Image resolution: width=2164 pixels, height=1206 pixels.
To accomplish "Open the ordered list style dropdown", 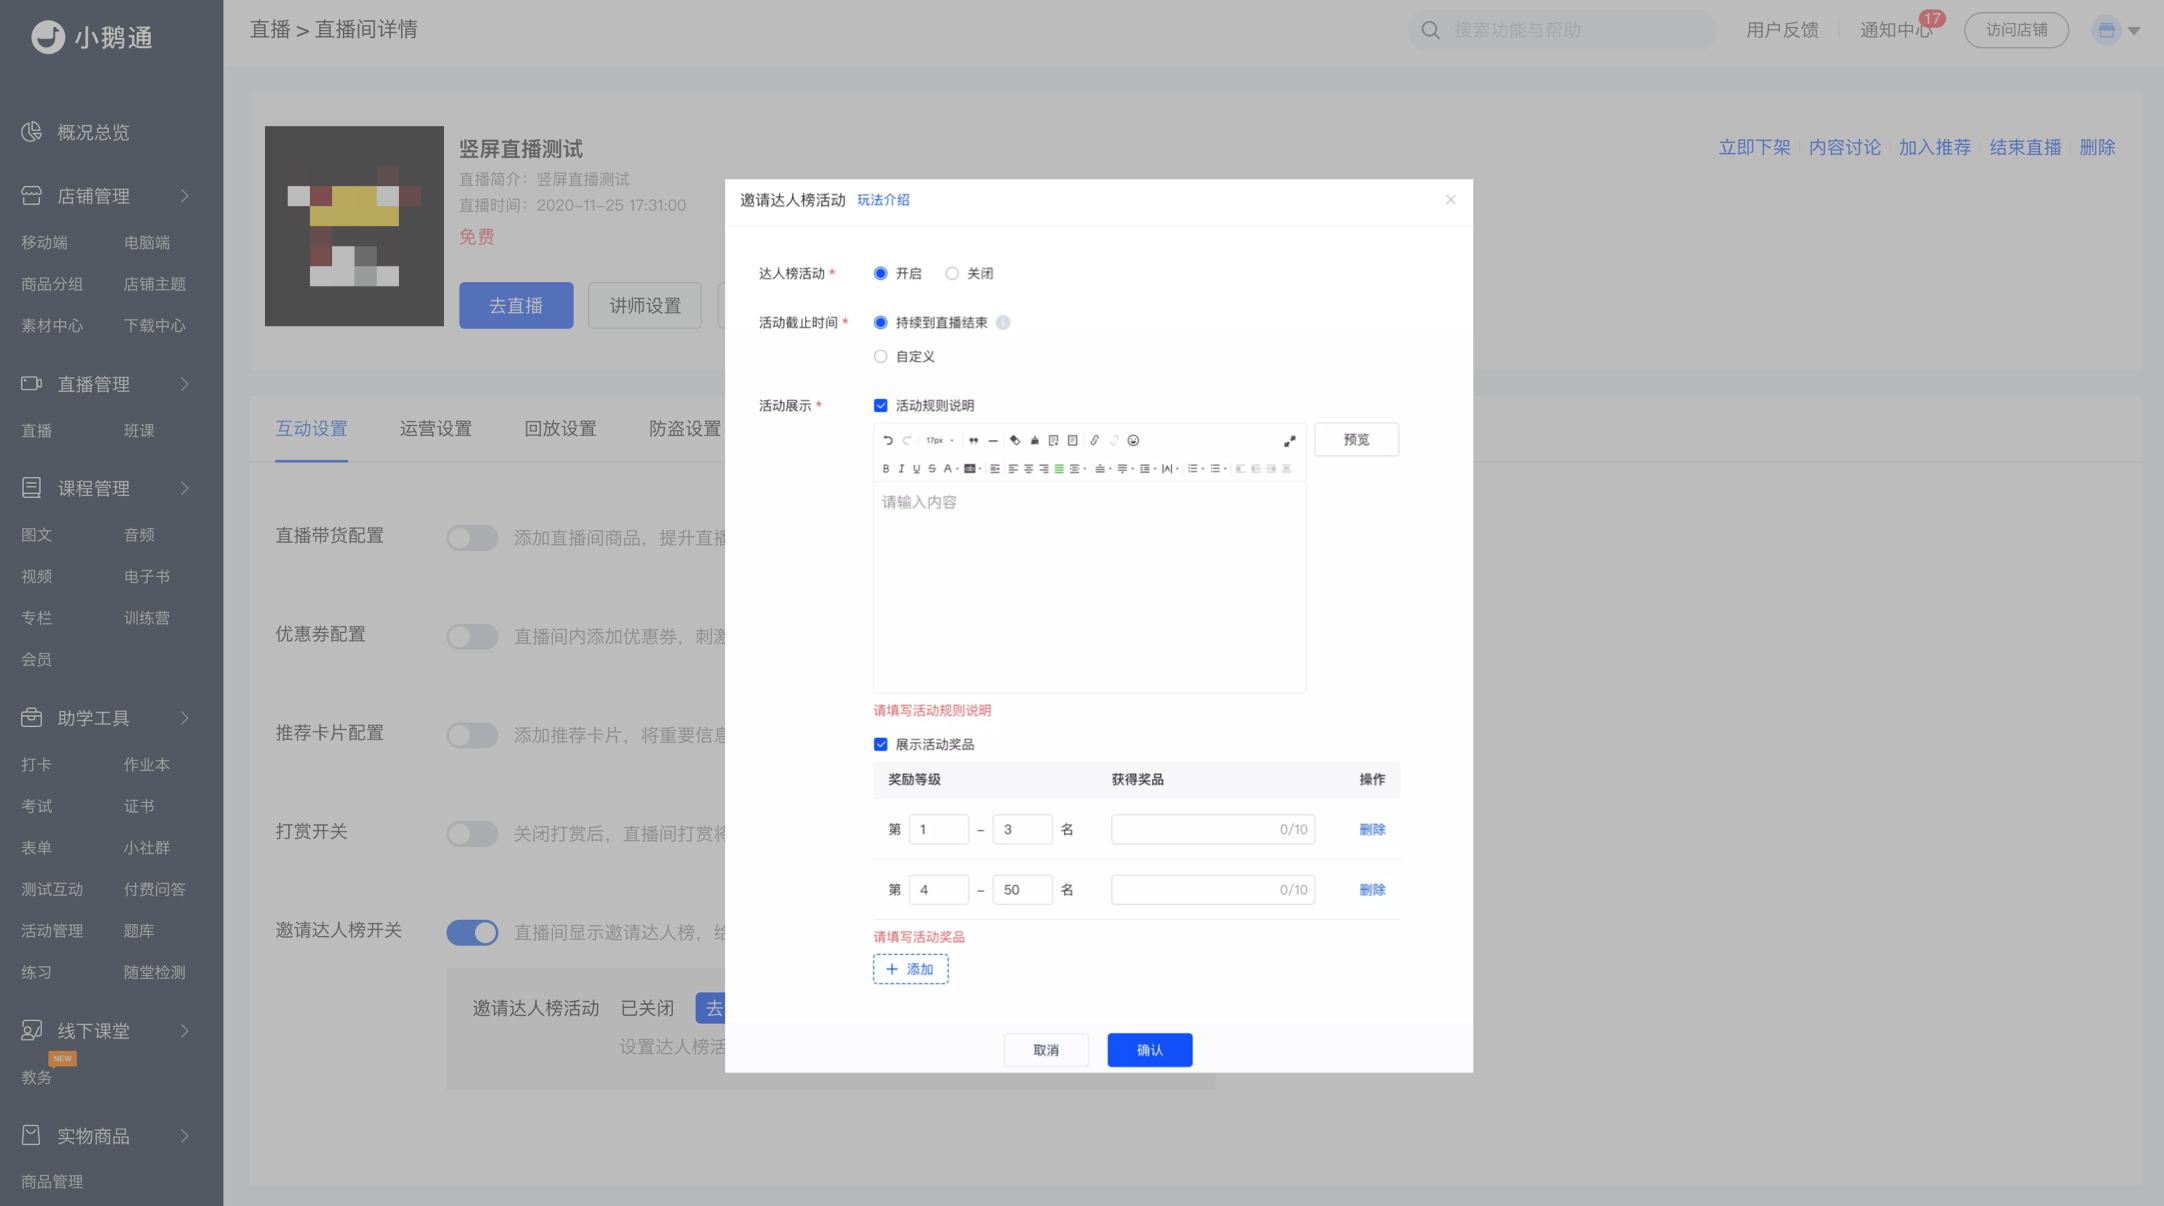I will pos(1203,468).
